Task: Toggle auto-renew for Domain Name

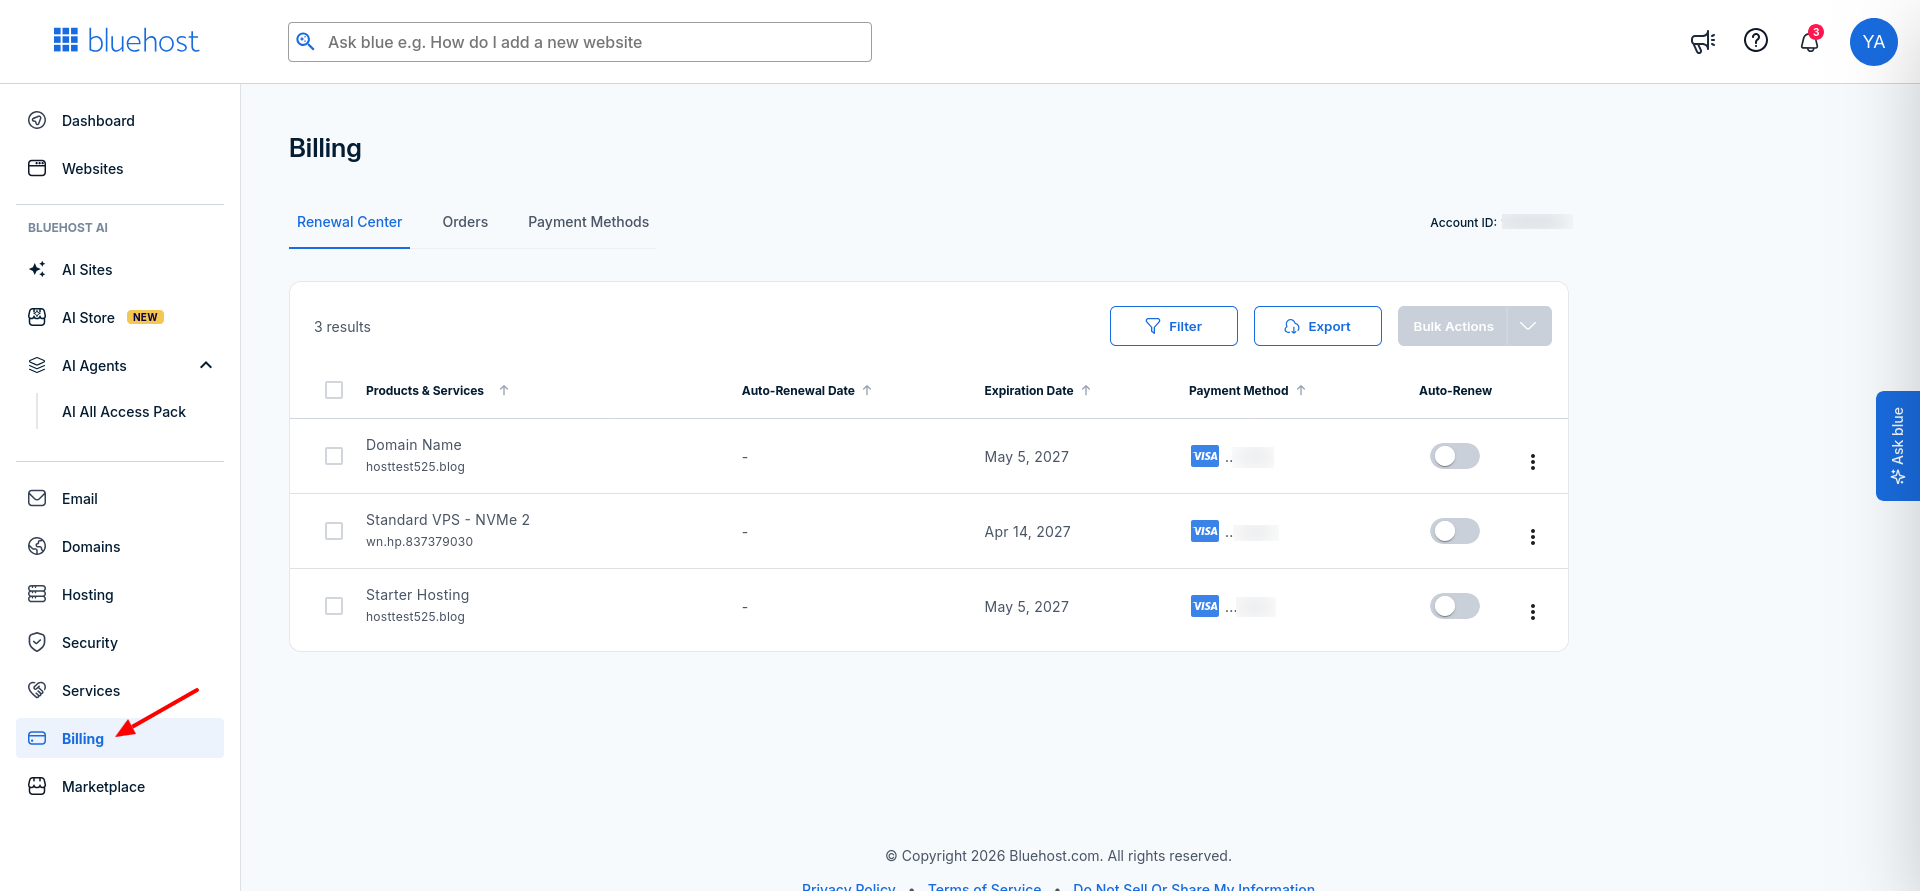Action: tap(1454, 456)
